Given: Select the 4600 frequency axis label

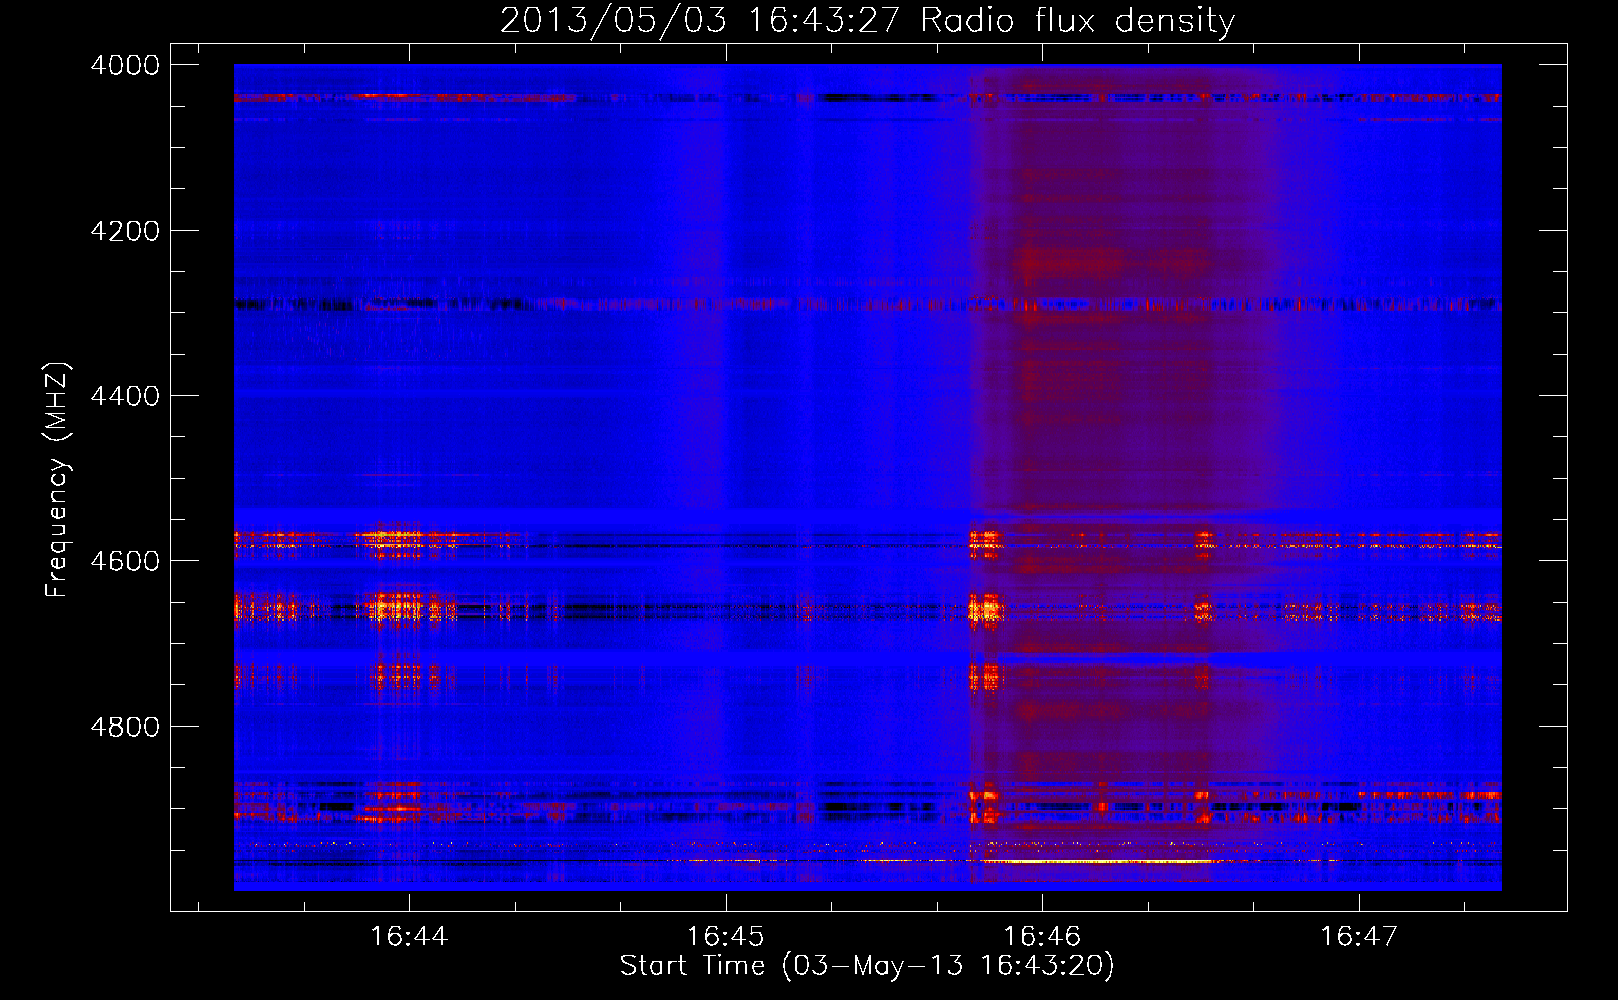Looking at the screenshot, I should [125, 561].
